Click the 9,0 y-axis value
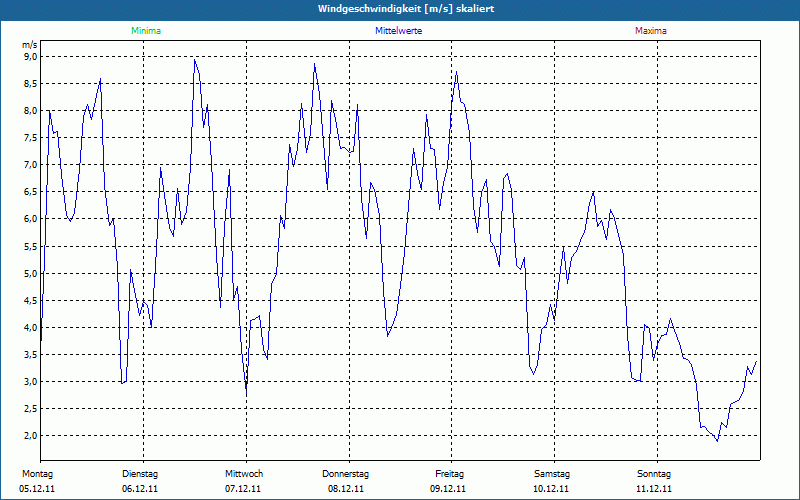 coord(31,56)
